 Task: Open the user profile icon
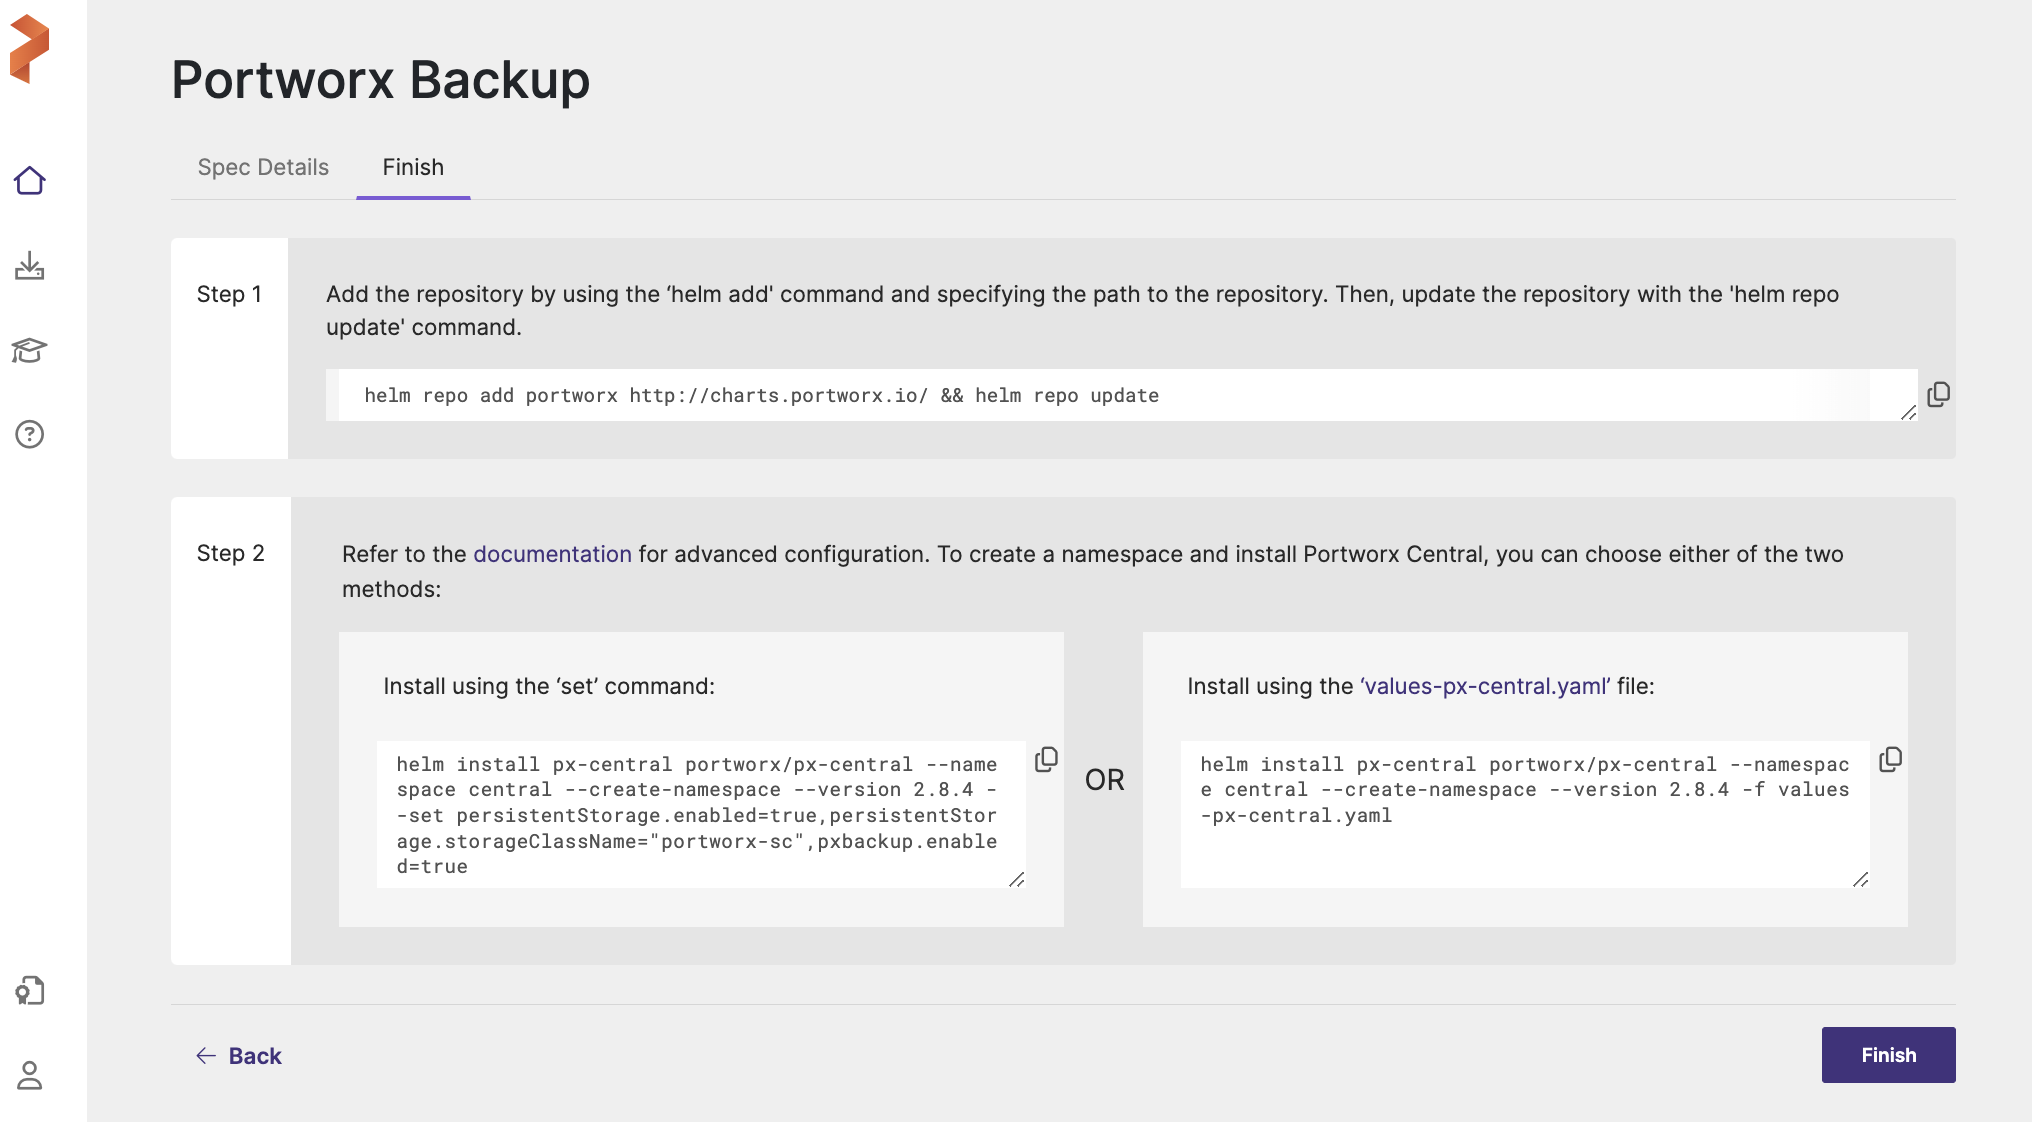pos(30,1075)
